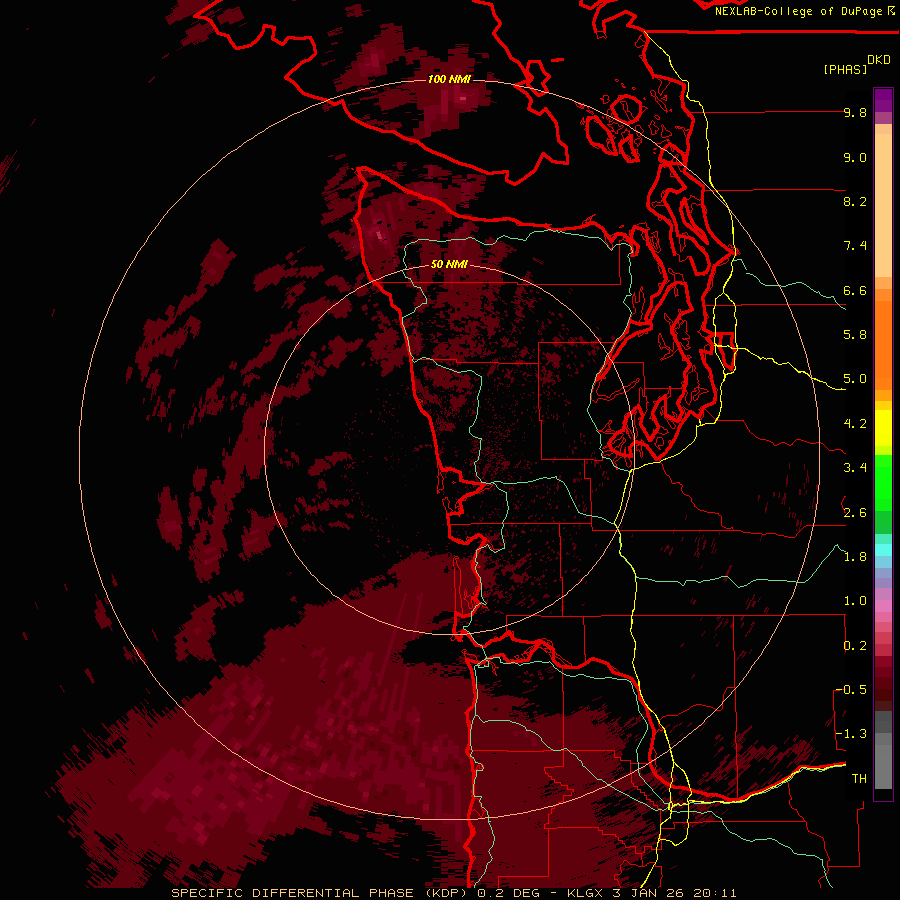Click the -0.5 value on the scale

tap(852, 690)
